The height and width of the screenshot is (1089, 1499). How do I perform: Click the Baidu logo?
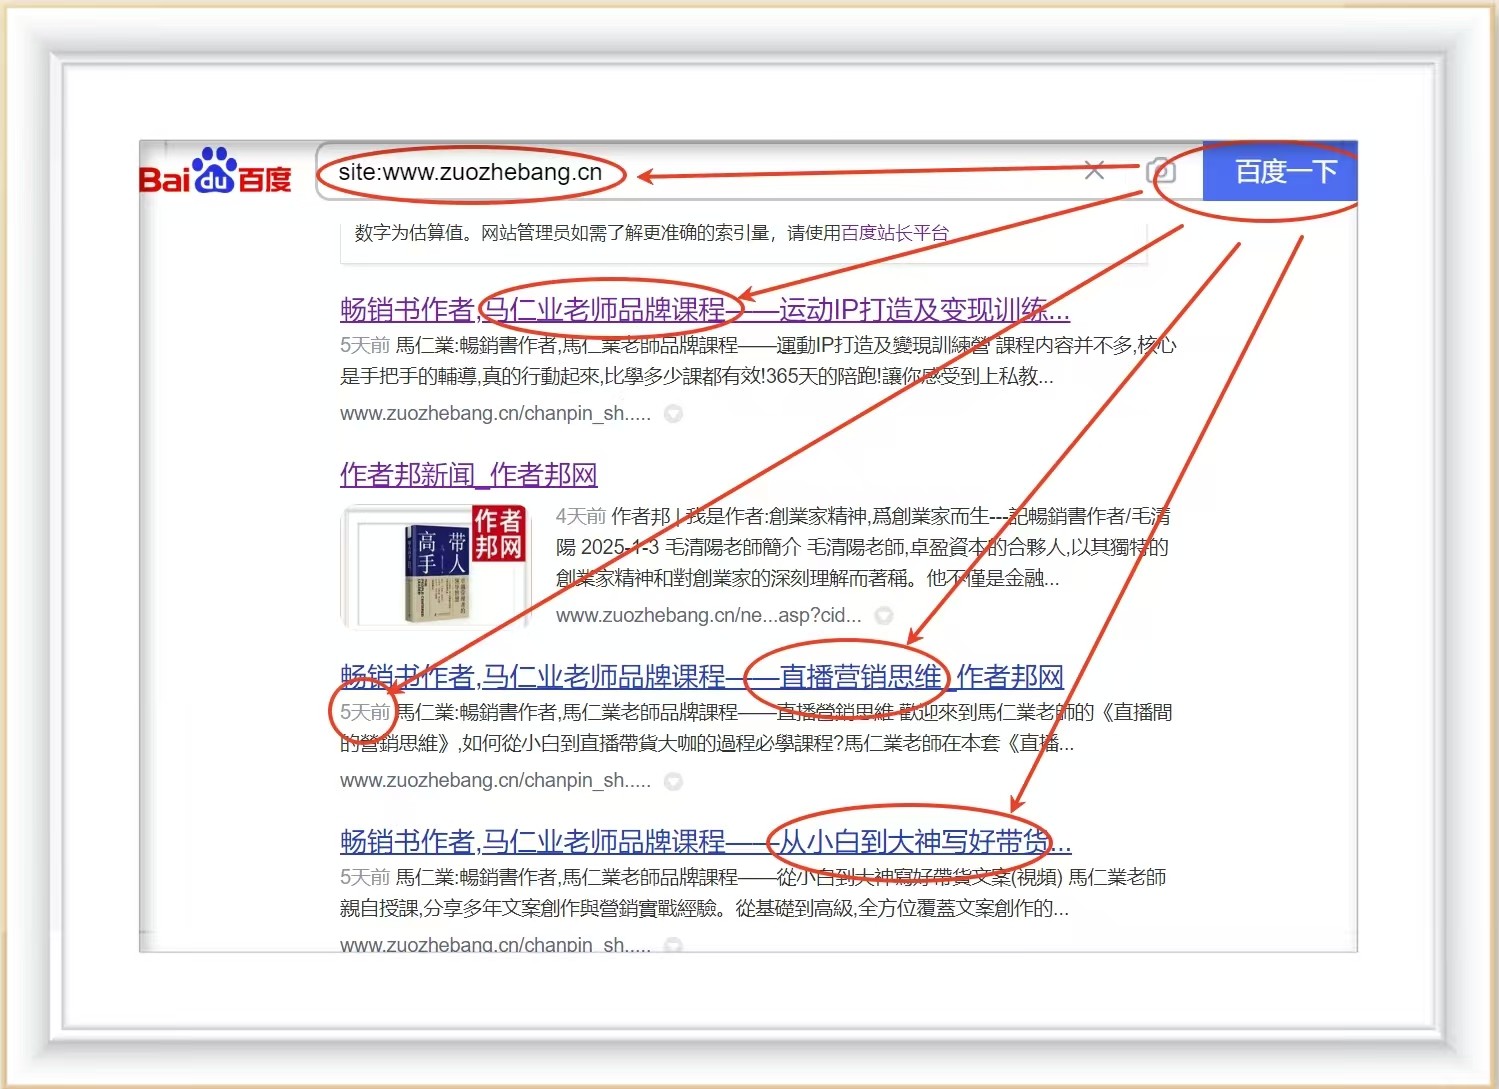[x=215, y=172]
